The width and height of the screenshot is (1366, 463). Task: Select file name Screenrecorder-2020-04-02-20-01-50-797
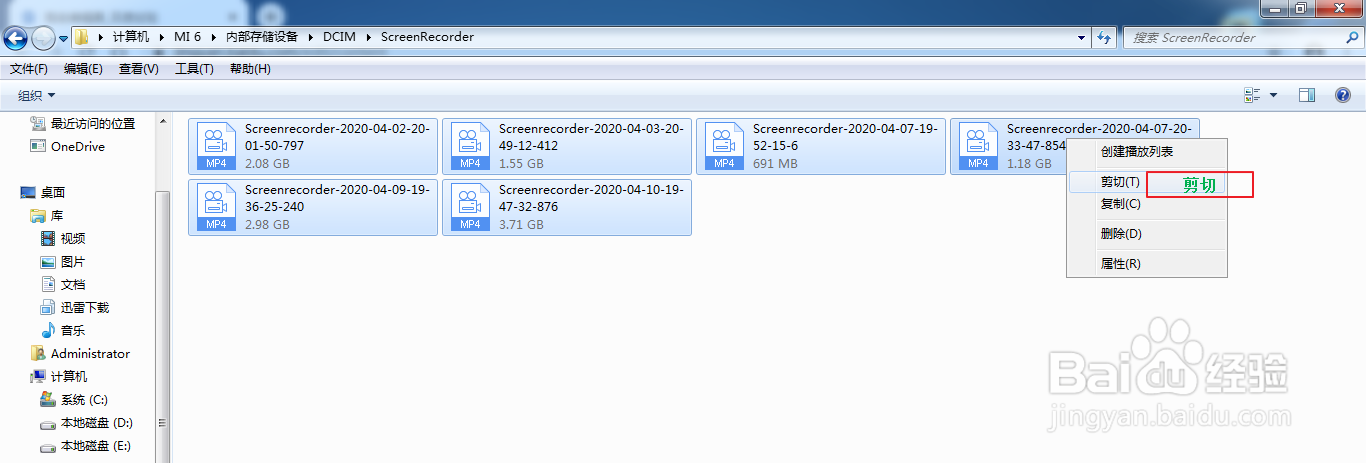(x=337, y=137)
